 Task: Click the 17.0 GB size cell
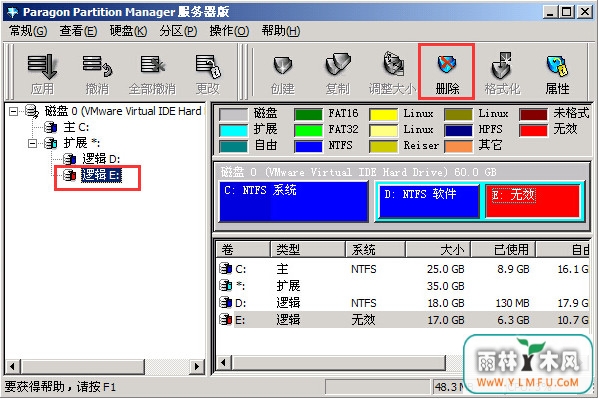pyautogui.click(x=445, y=320)
